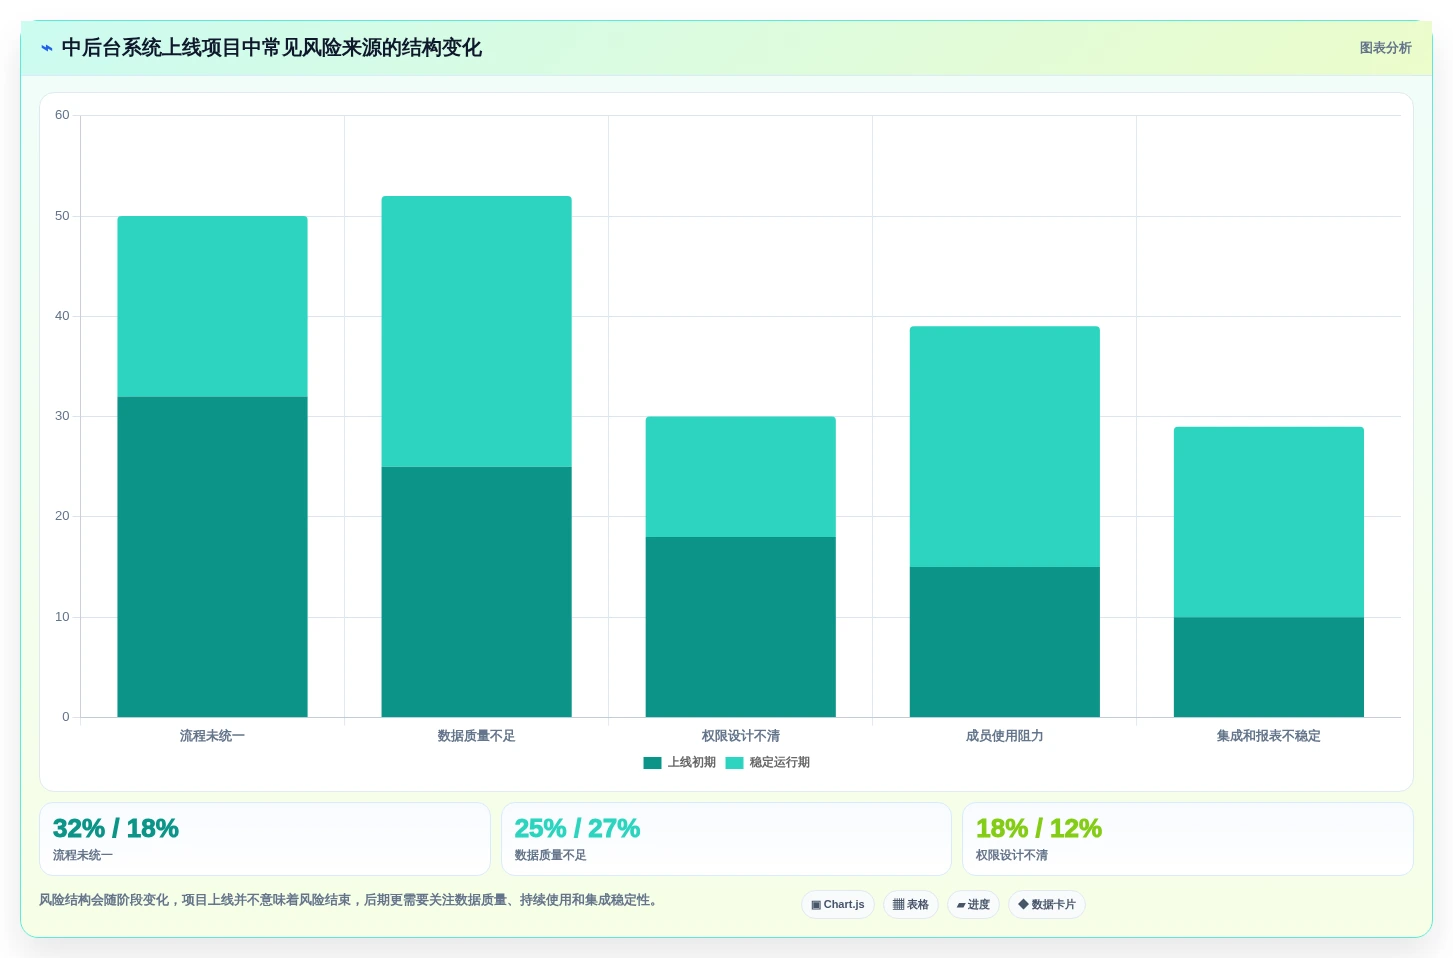Image resolution: width=1453 pixels, height=958 pixels.
Task: Click the 图表分析 label in the header
Action: pyautogui.click(x=1385, y=48)
